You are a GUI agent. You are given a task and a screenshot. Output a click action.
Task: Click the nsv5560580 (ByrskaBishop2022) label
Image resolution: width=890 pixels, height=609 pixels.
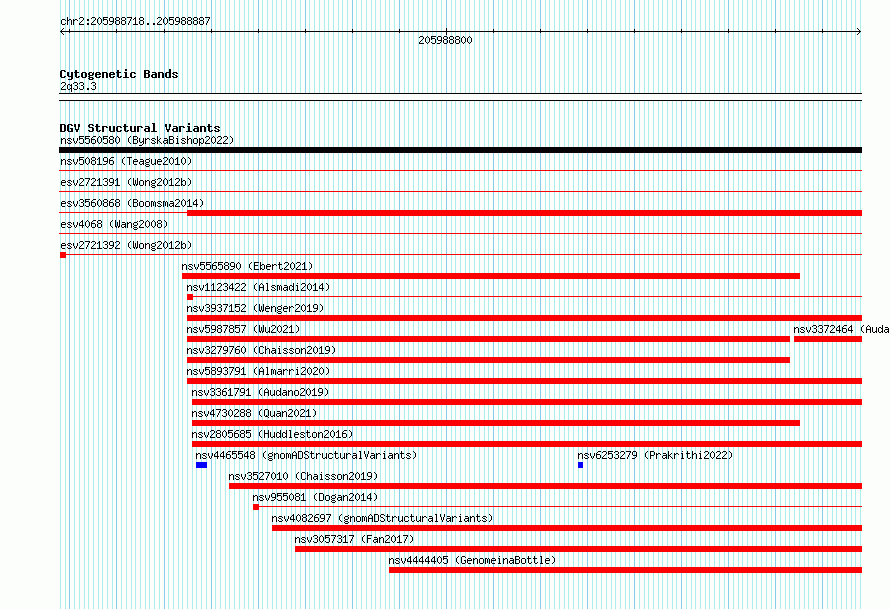[147, 140]
